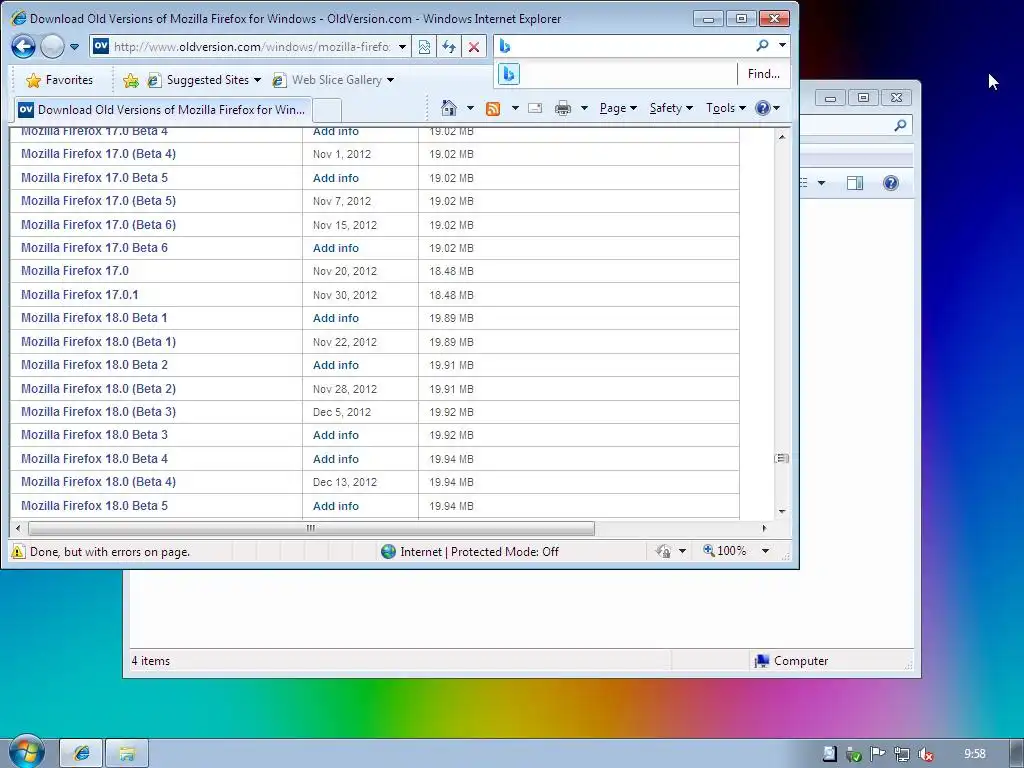Open Suggested Sites dropdown
Screen dimensions: 1024x768
tap(204, 80)
